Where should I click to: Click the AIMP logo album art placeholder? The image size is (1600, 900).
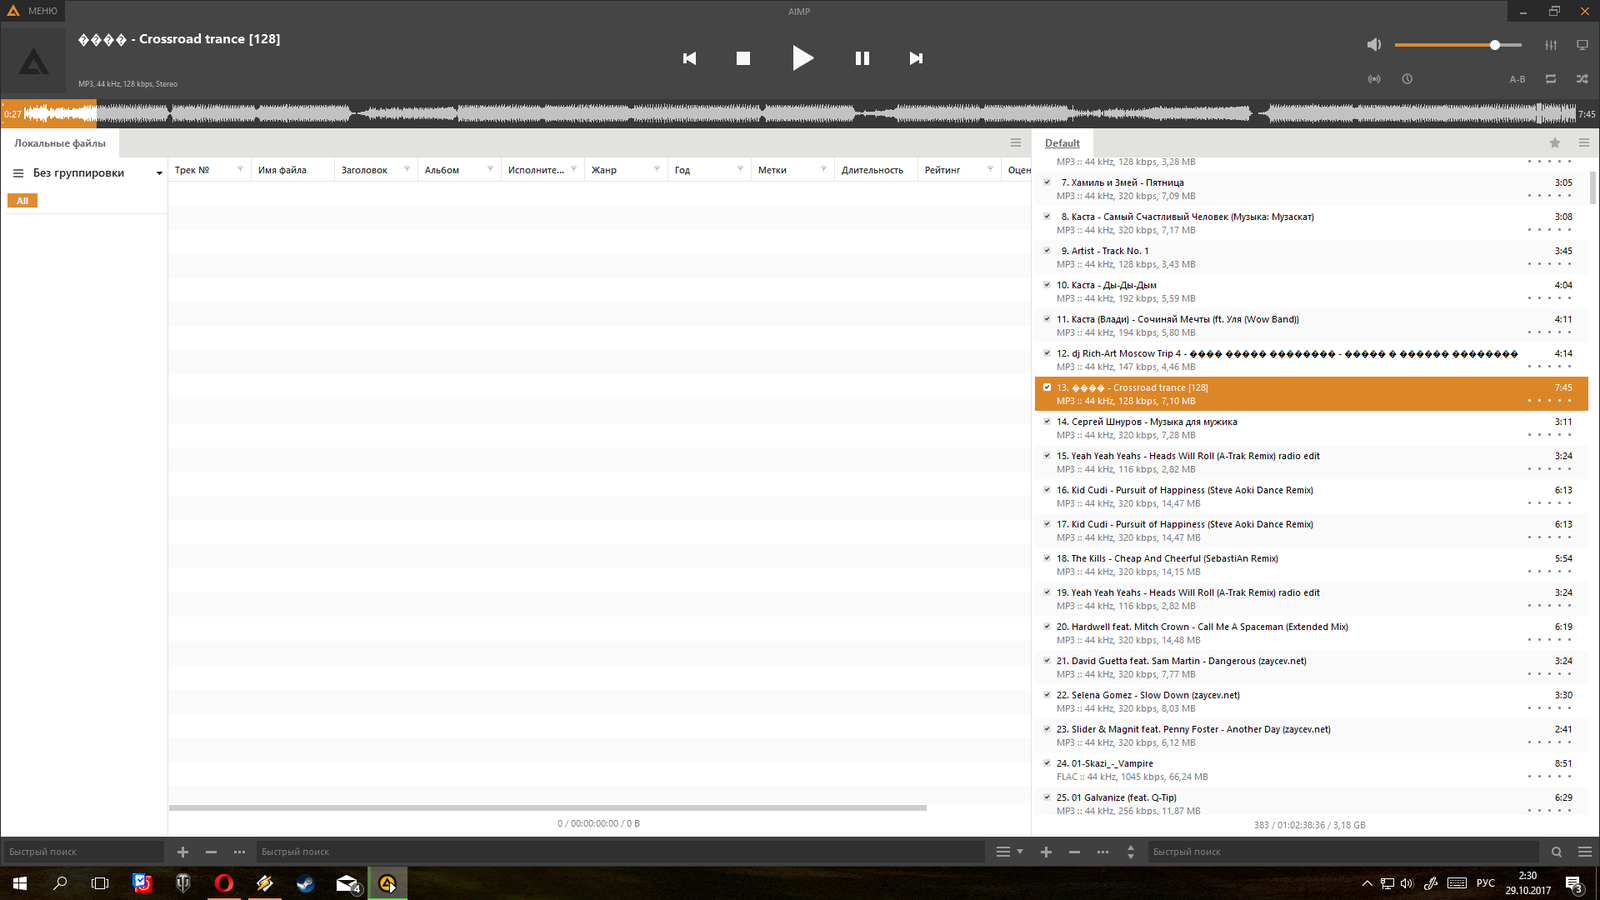[34, 63]
